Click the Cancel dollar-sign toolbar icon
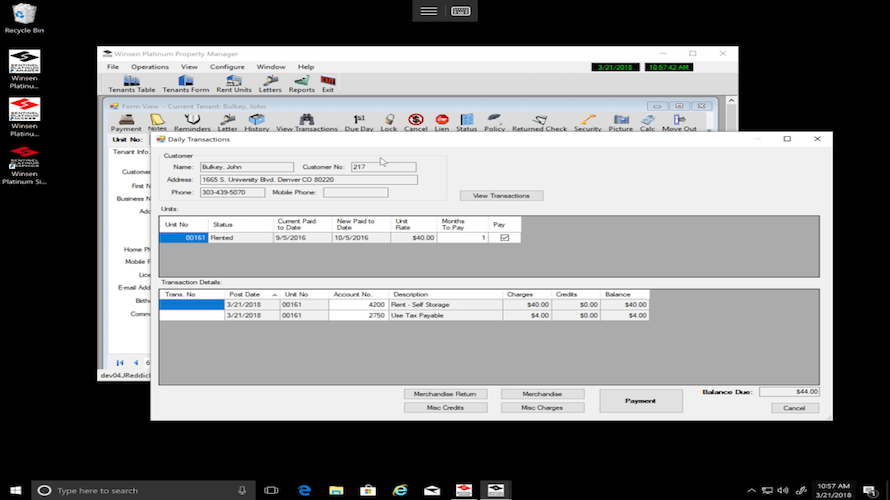 (415, 123)
